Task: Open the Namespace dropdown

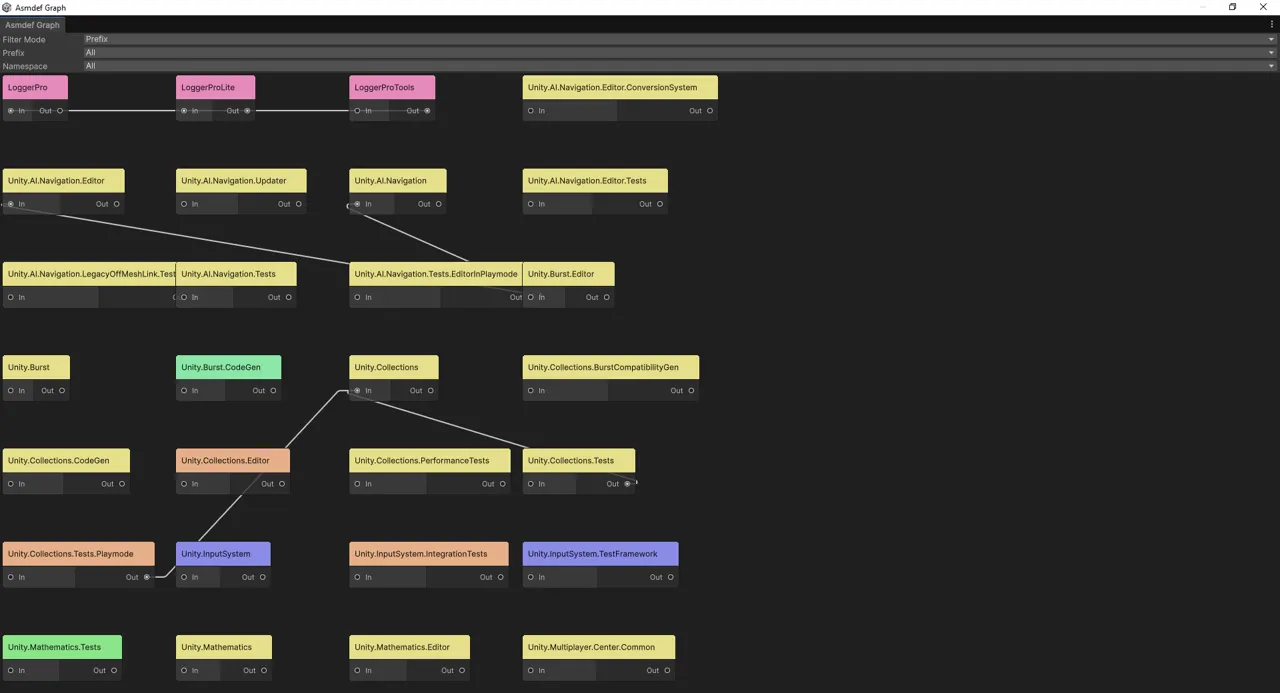Action: click(x=680, y=66)
